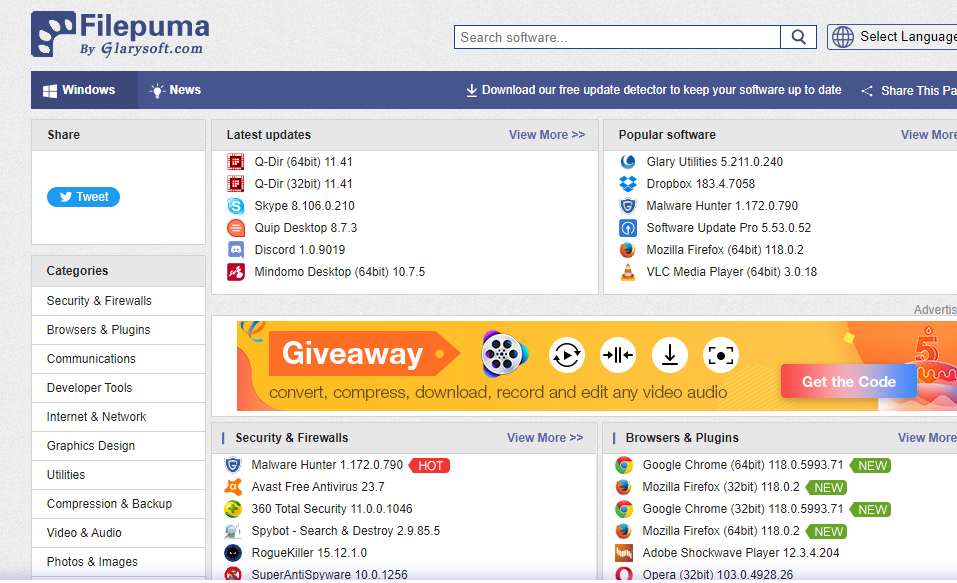Open the Select Language dropdown

pos(892,37)
